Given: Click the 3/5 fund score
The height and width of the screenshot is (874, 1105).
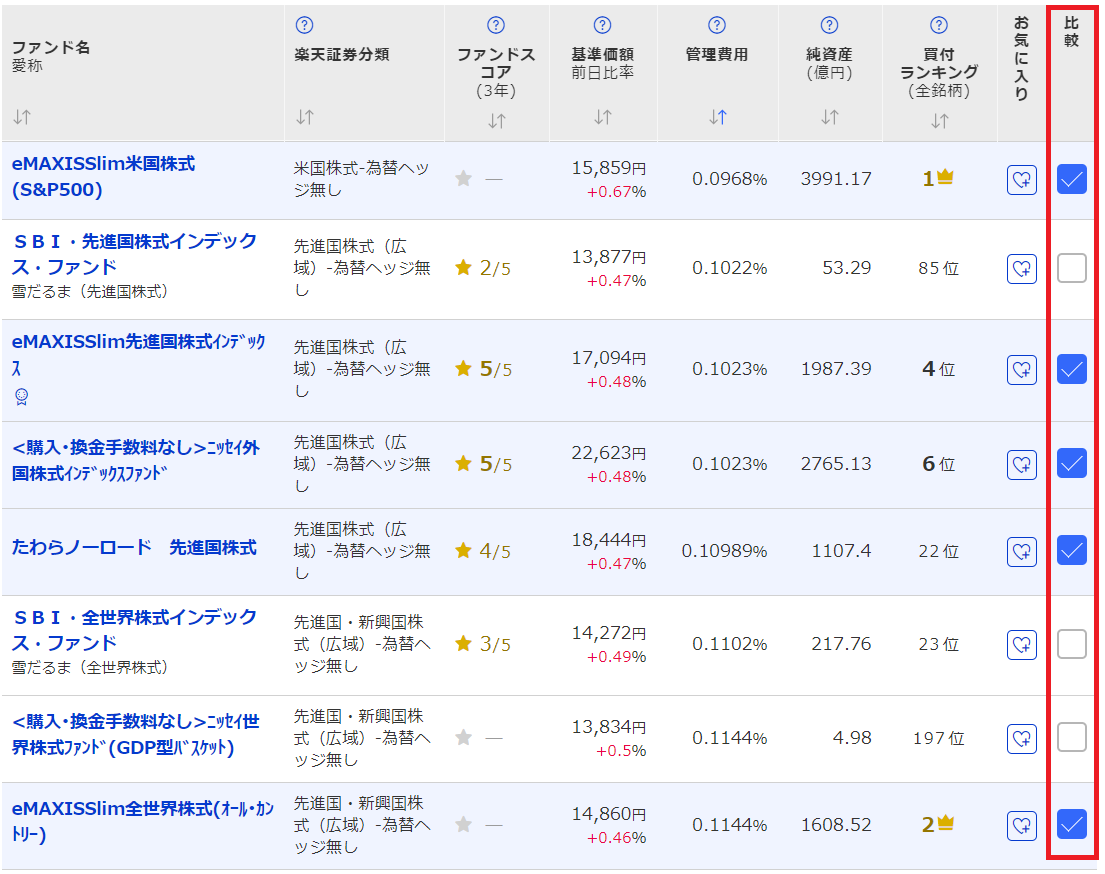Looking at the screenshot, I should 495,644.
